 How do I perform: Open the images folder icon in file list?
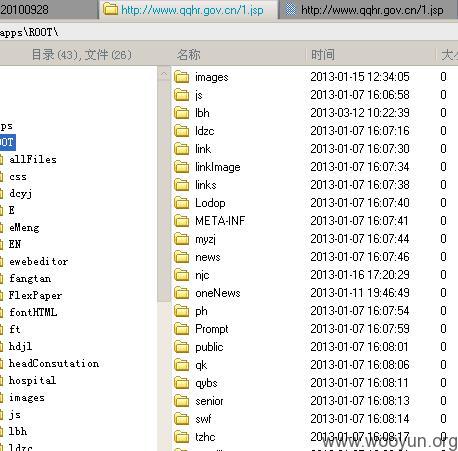[x=182, y=77]
